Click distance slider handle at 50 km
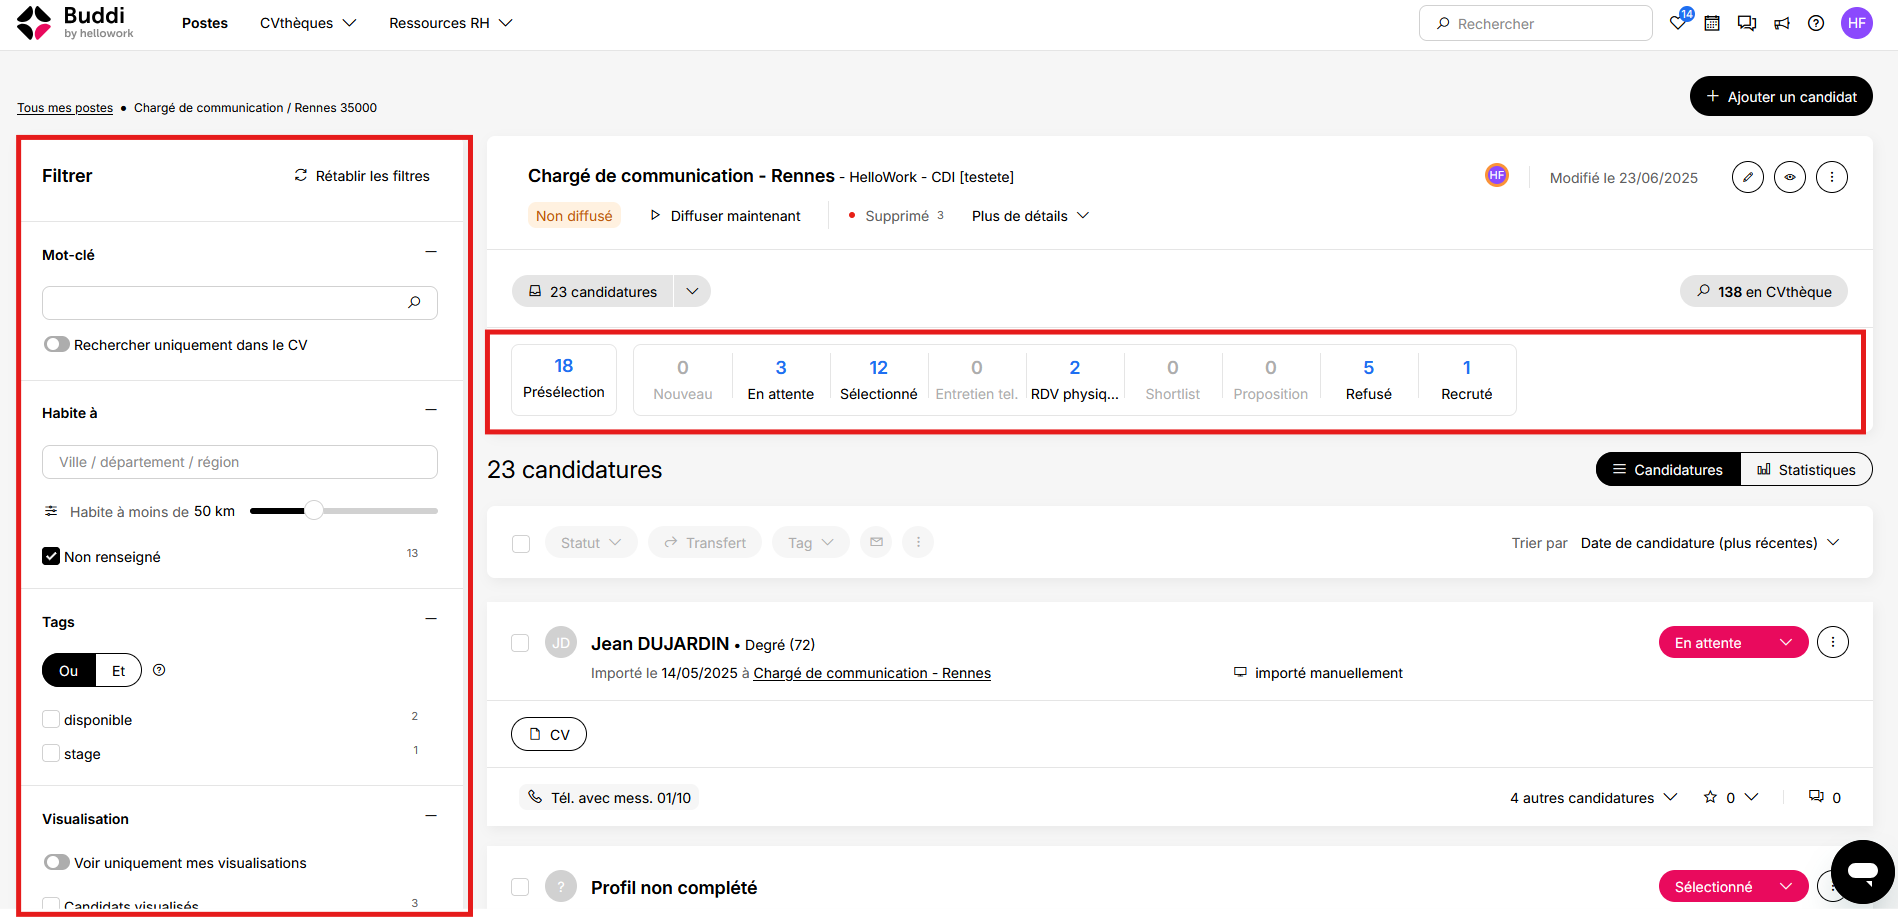The width and height of the screenshot is (1898, 917). [x=314, y=511]
